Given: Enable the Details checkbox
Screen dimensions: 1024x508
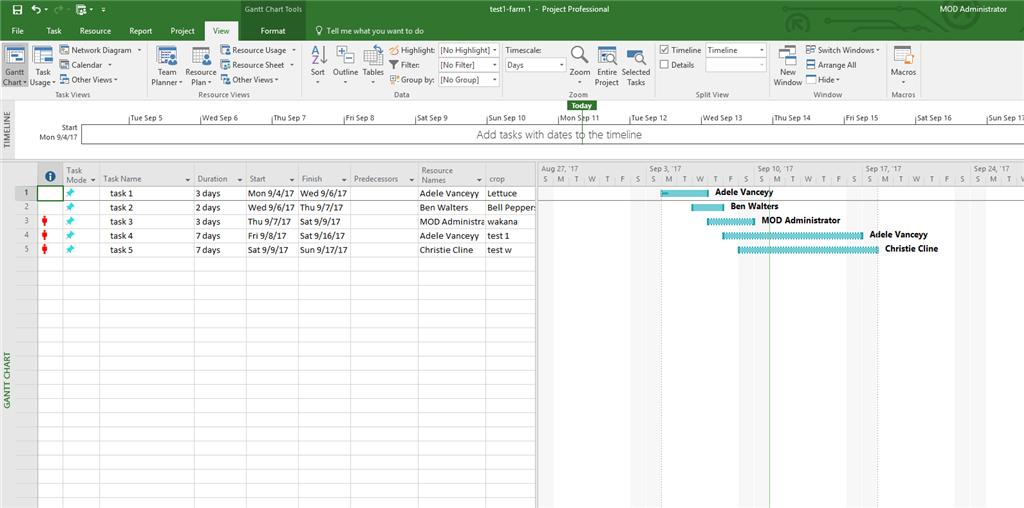Looking at the screenshot, I should coord(664,65).
